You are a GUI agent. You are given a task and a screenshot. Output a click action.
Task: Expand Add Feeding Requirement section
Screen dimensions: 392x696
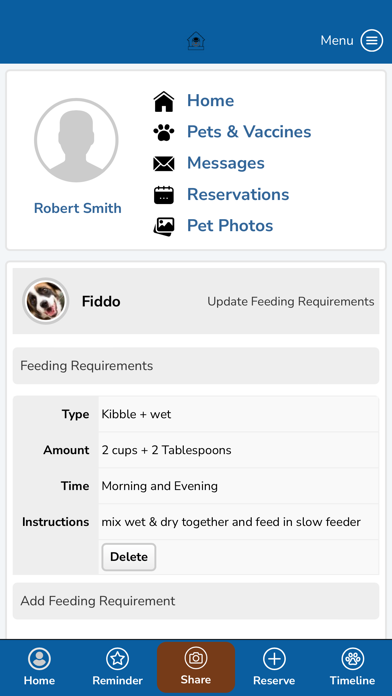[196, 601]
